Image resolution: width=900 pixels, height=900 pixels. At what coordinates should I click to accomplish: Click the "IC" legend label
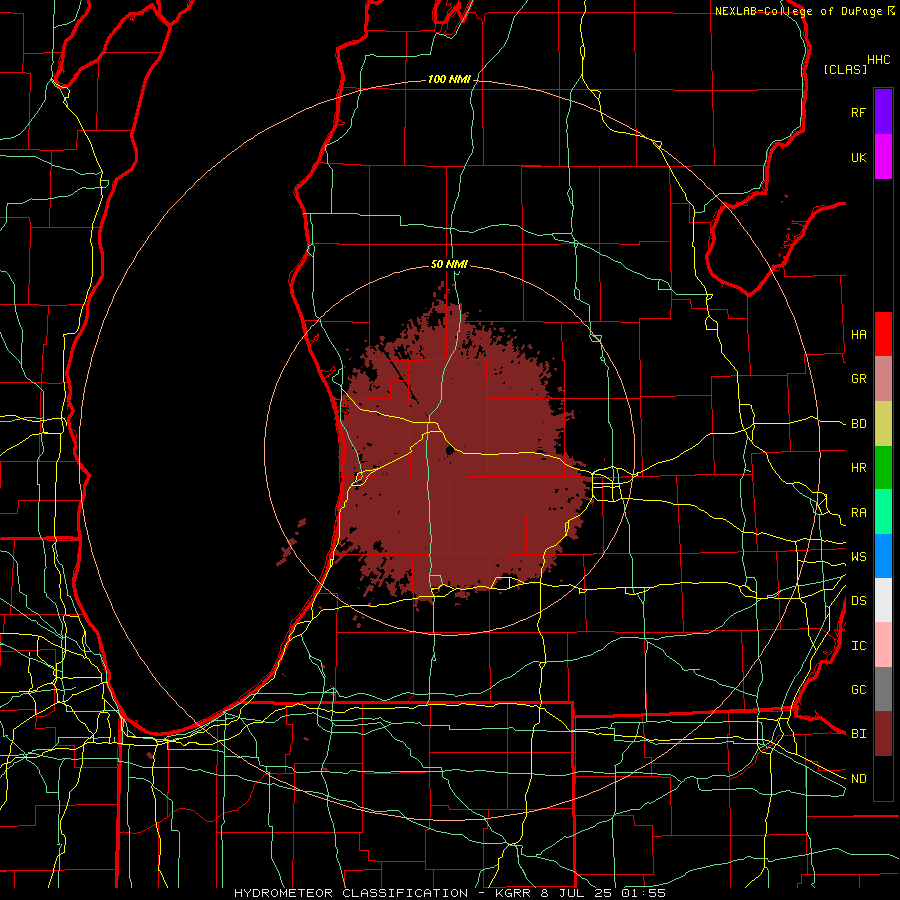coord(858,646)
